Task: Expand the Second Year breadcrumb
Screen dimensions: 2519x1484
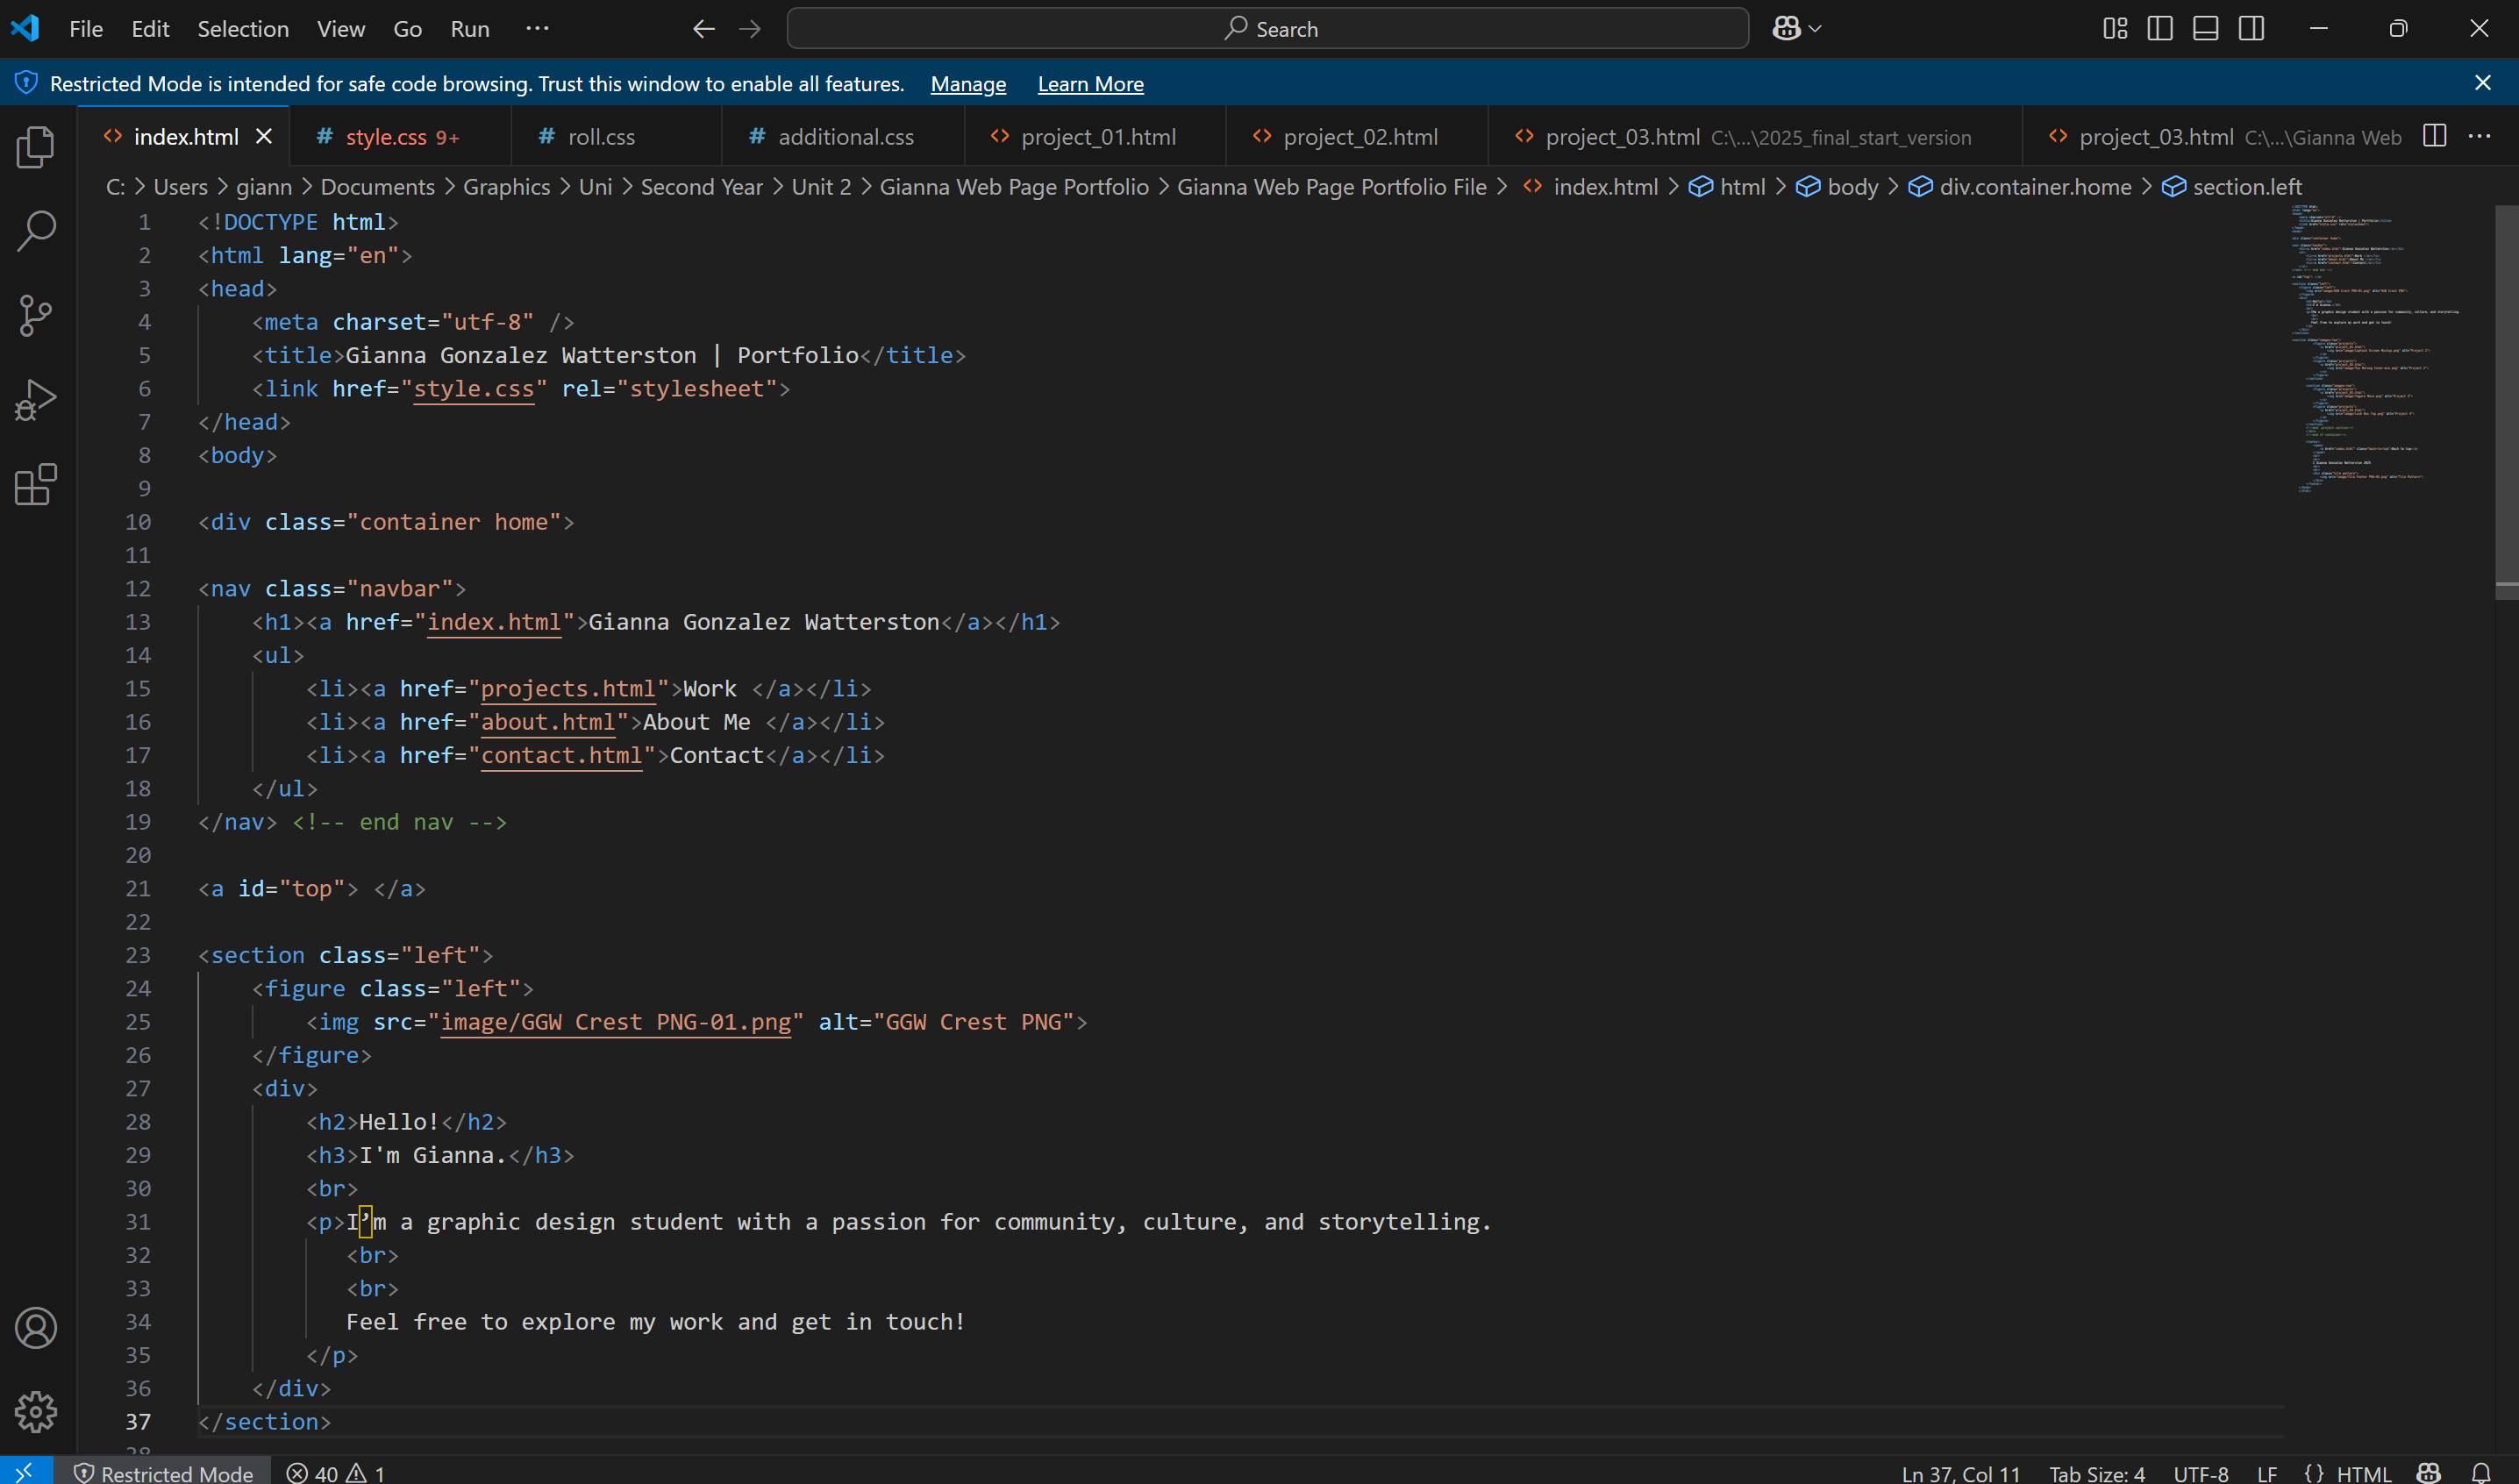Action: click(x=702, y=187)
